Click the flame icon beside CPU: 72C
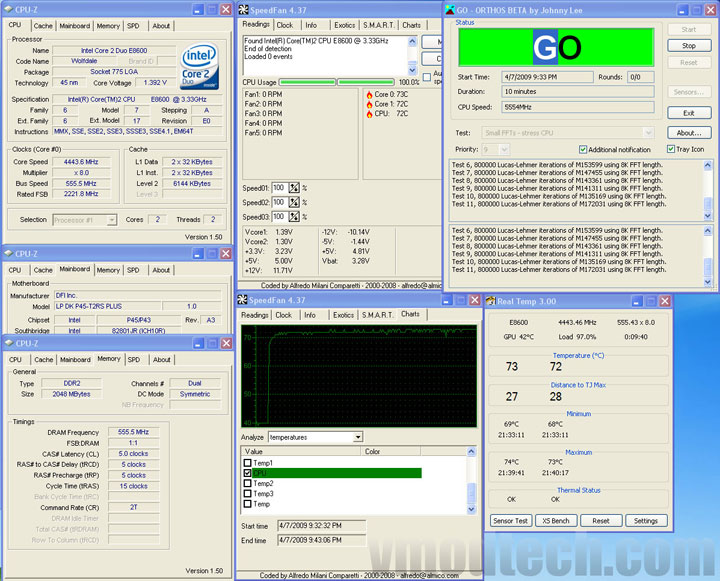This screenshot has width=720, height=581. tap(369, 114)
